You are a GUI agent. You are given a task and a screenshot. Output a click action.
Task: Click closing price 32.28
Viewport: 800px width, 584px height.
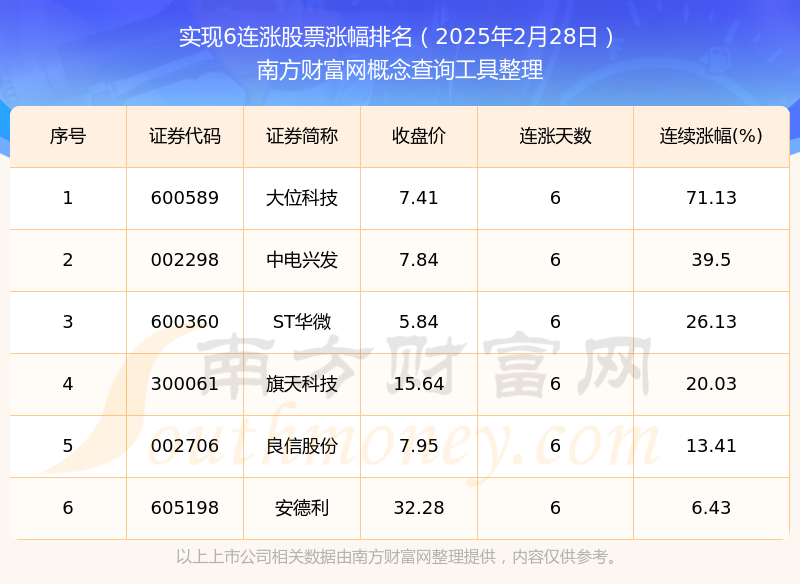point(419,508)
